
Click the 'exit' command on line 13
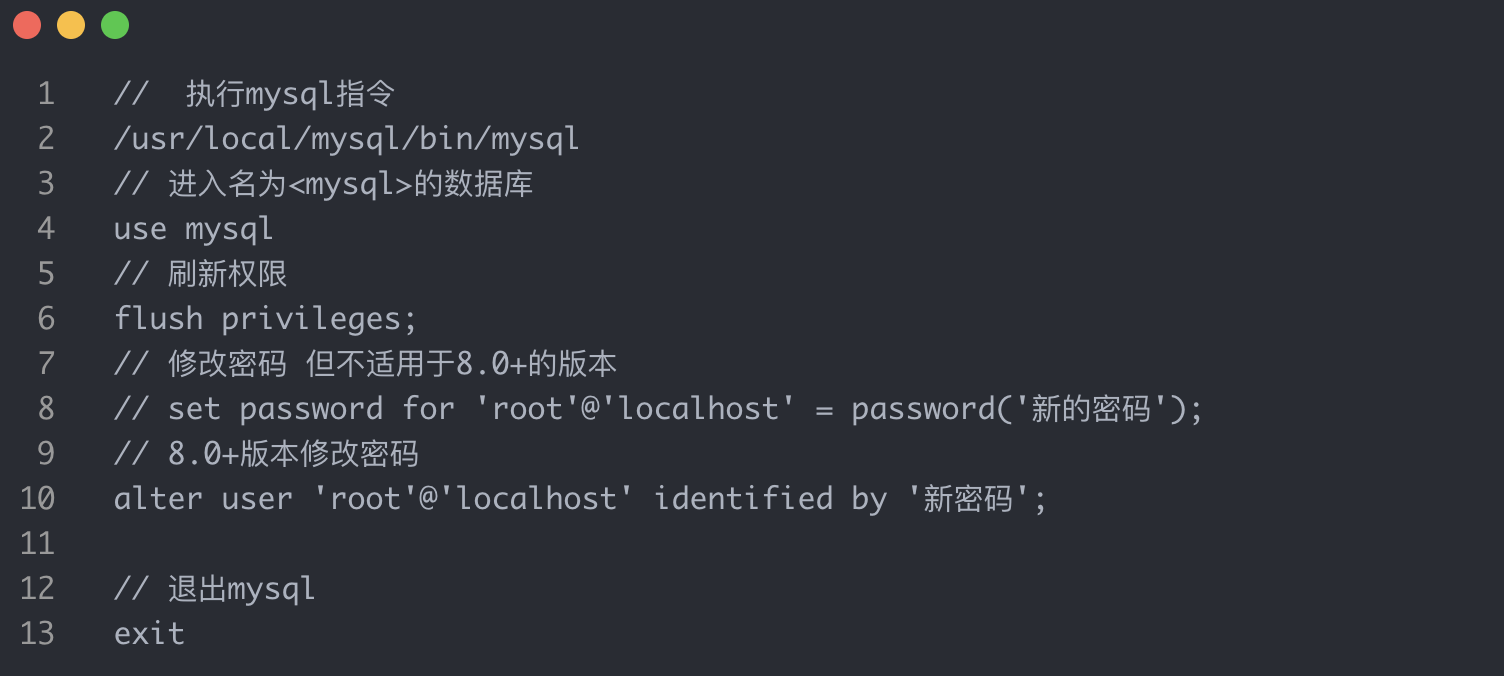[149, 634]
